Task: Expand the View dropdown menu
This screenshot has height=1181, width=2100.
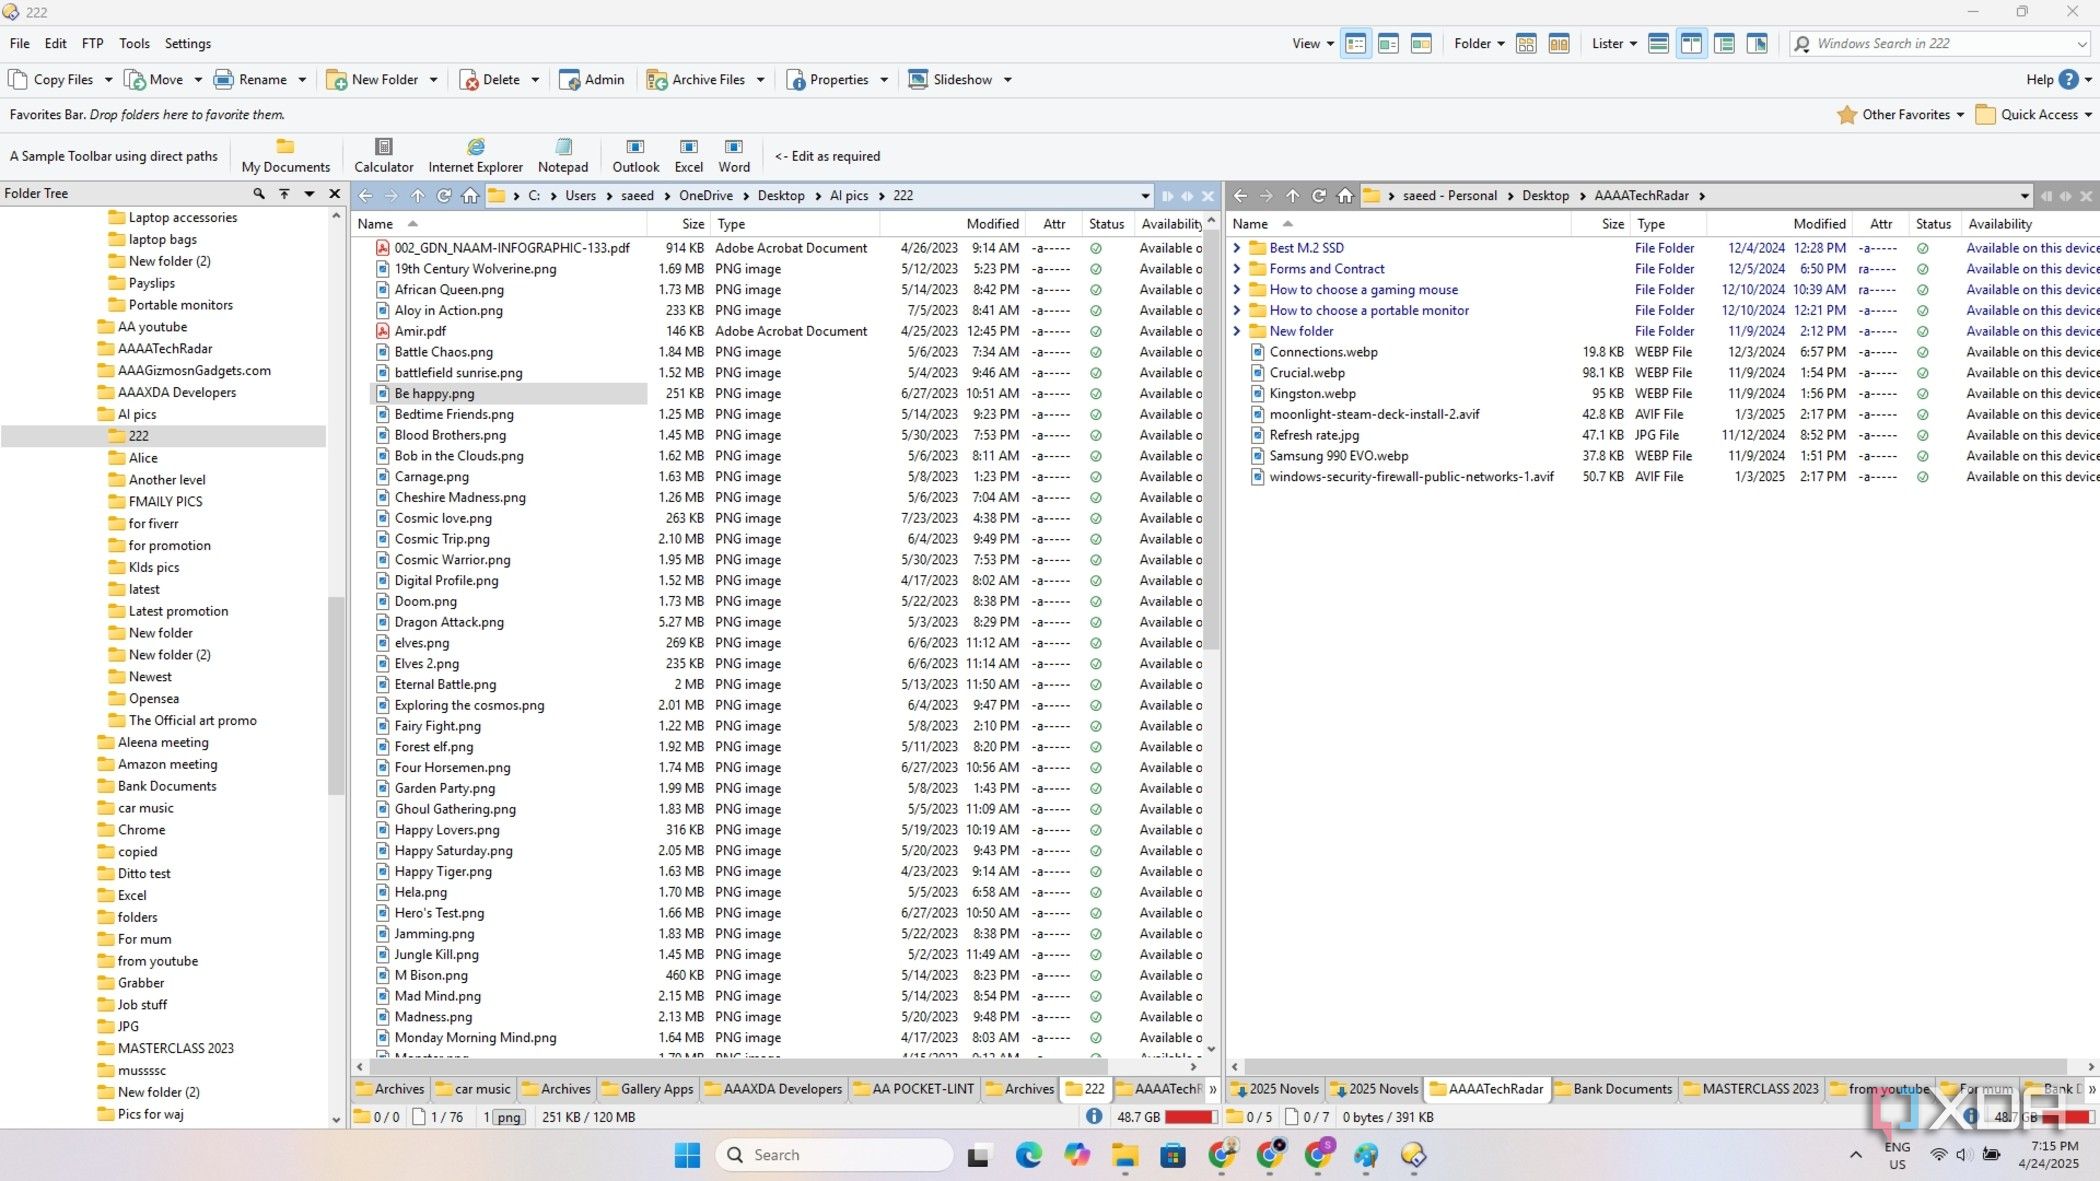Action: click(x=1313, y=44)
